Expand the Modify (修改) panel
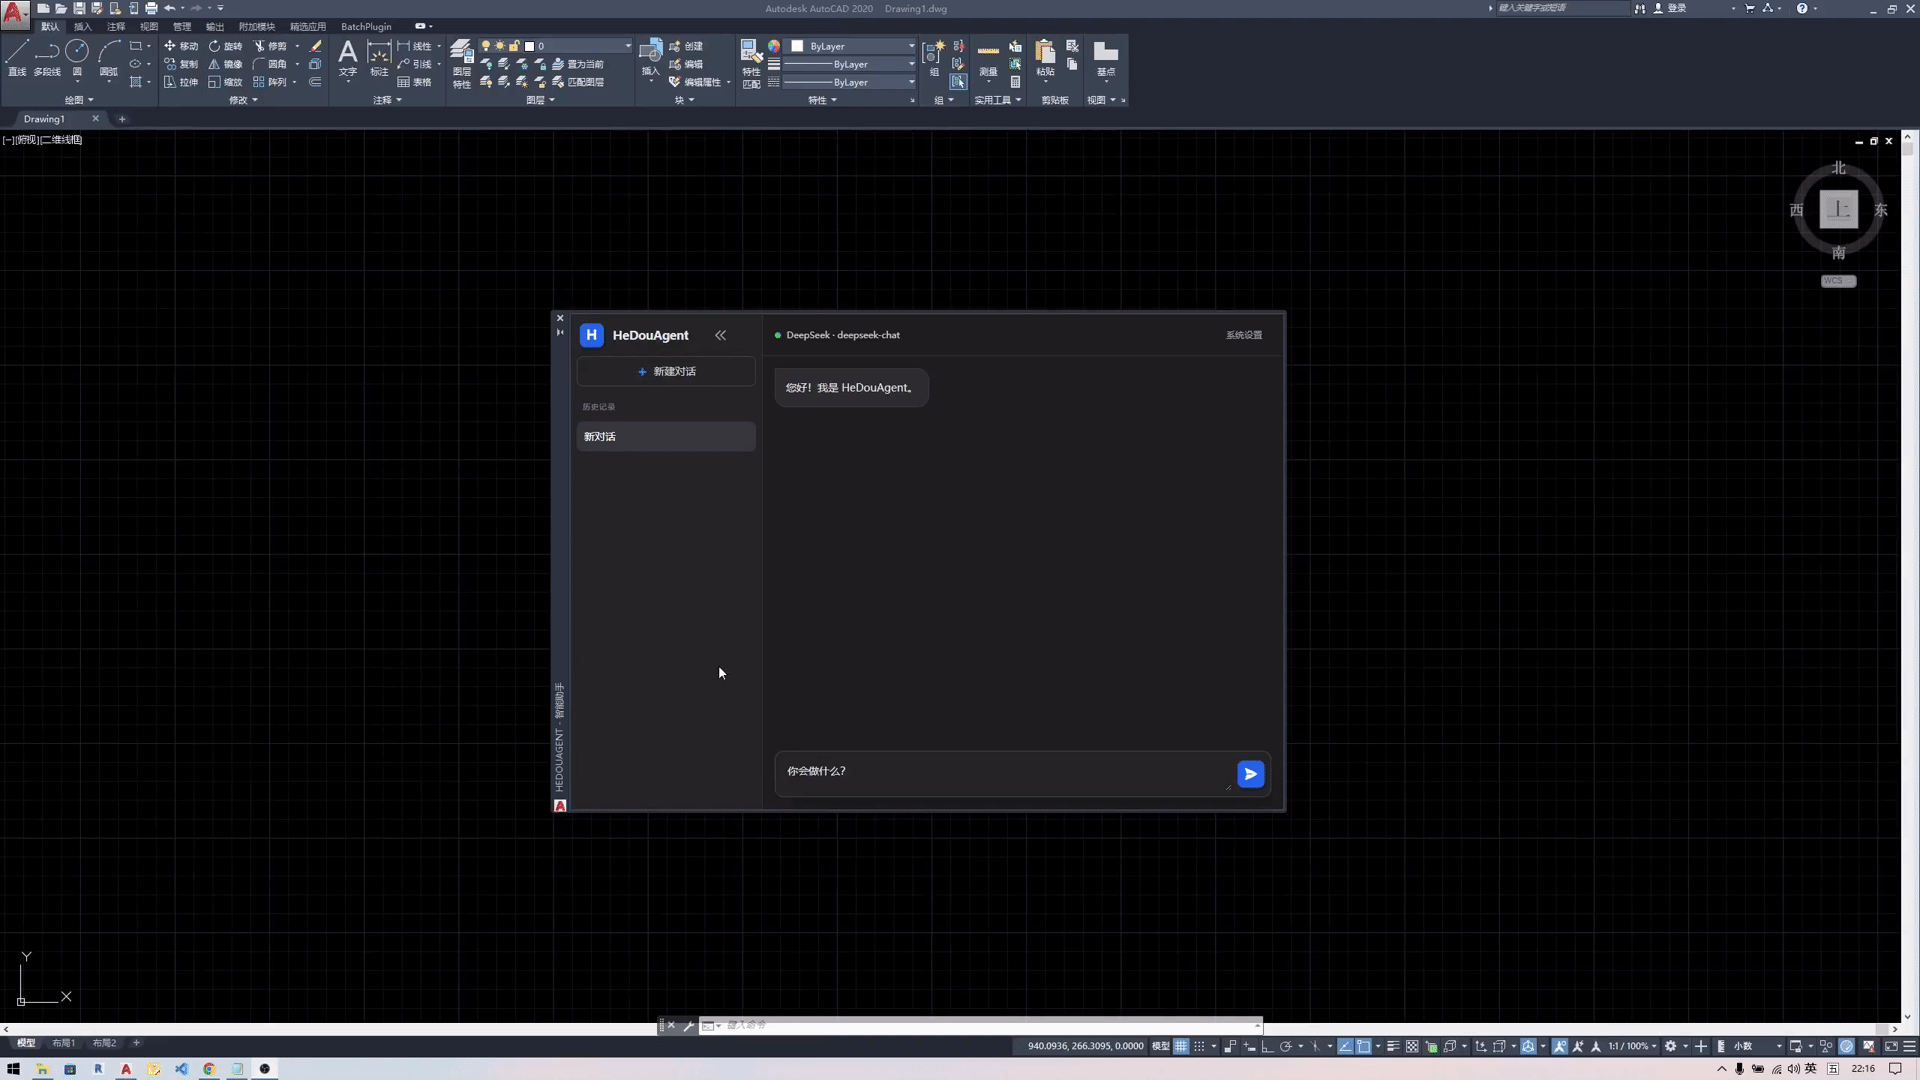Screen dimensions: 1920x1080 tap(243, 100)
